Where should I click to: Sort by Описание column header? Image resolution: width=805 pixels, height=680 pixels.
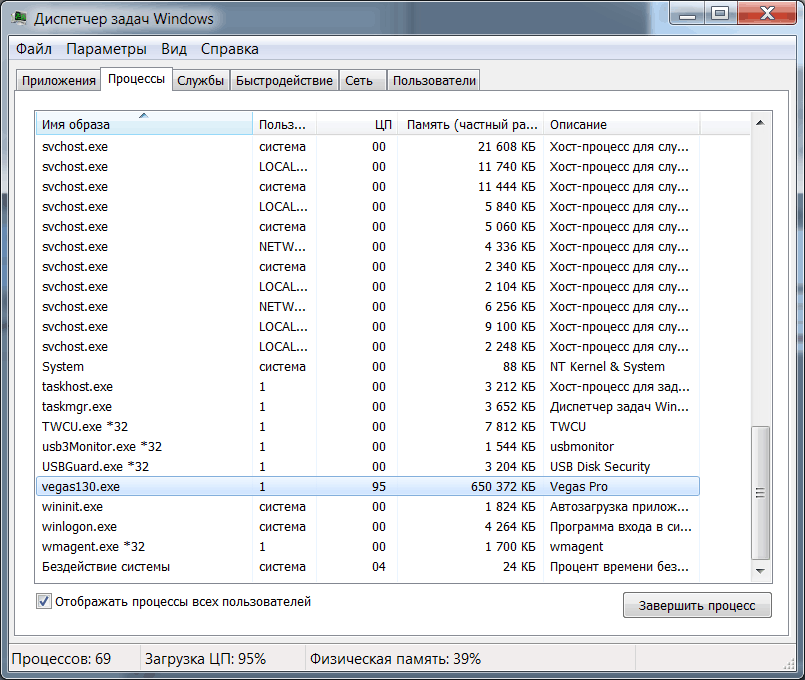[x=621, y=124]
